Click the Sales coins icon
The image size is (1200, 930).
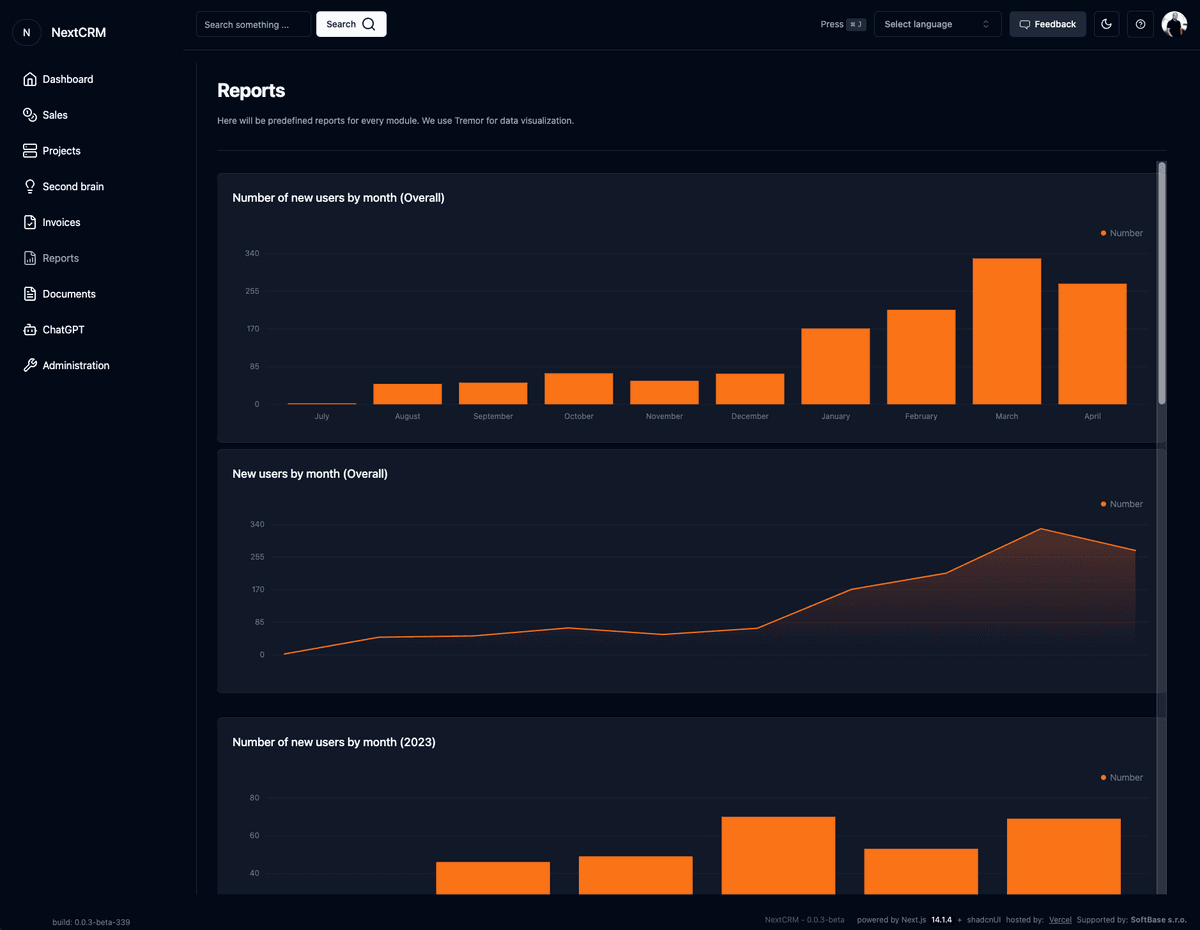point(30,115)
